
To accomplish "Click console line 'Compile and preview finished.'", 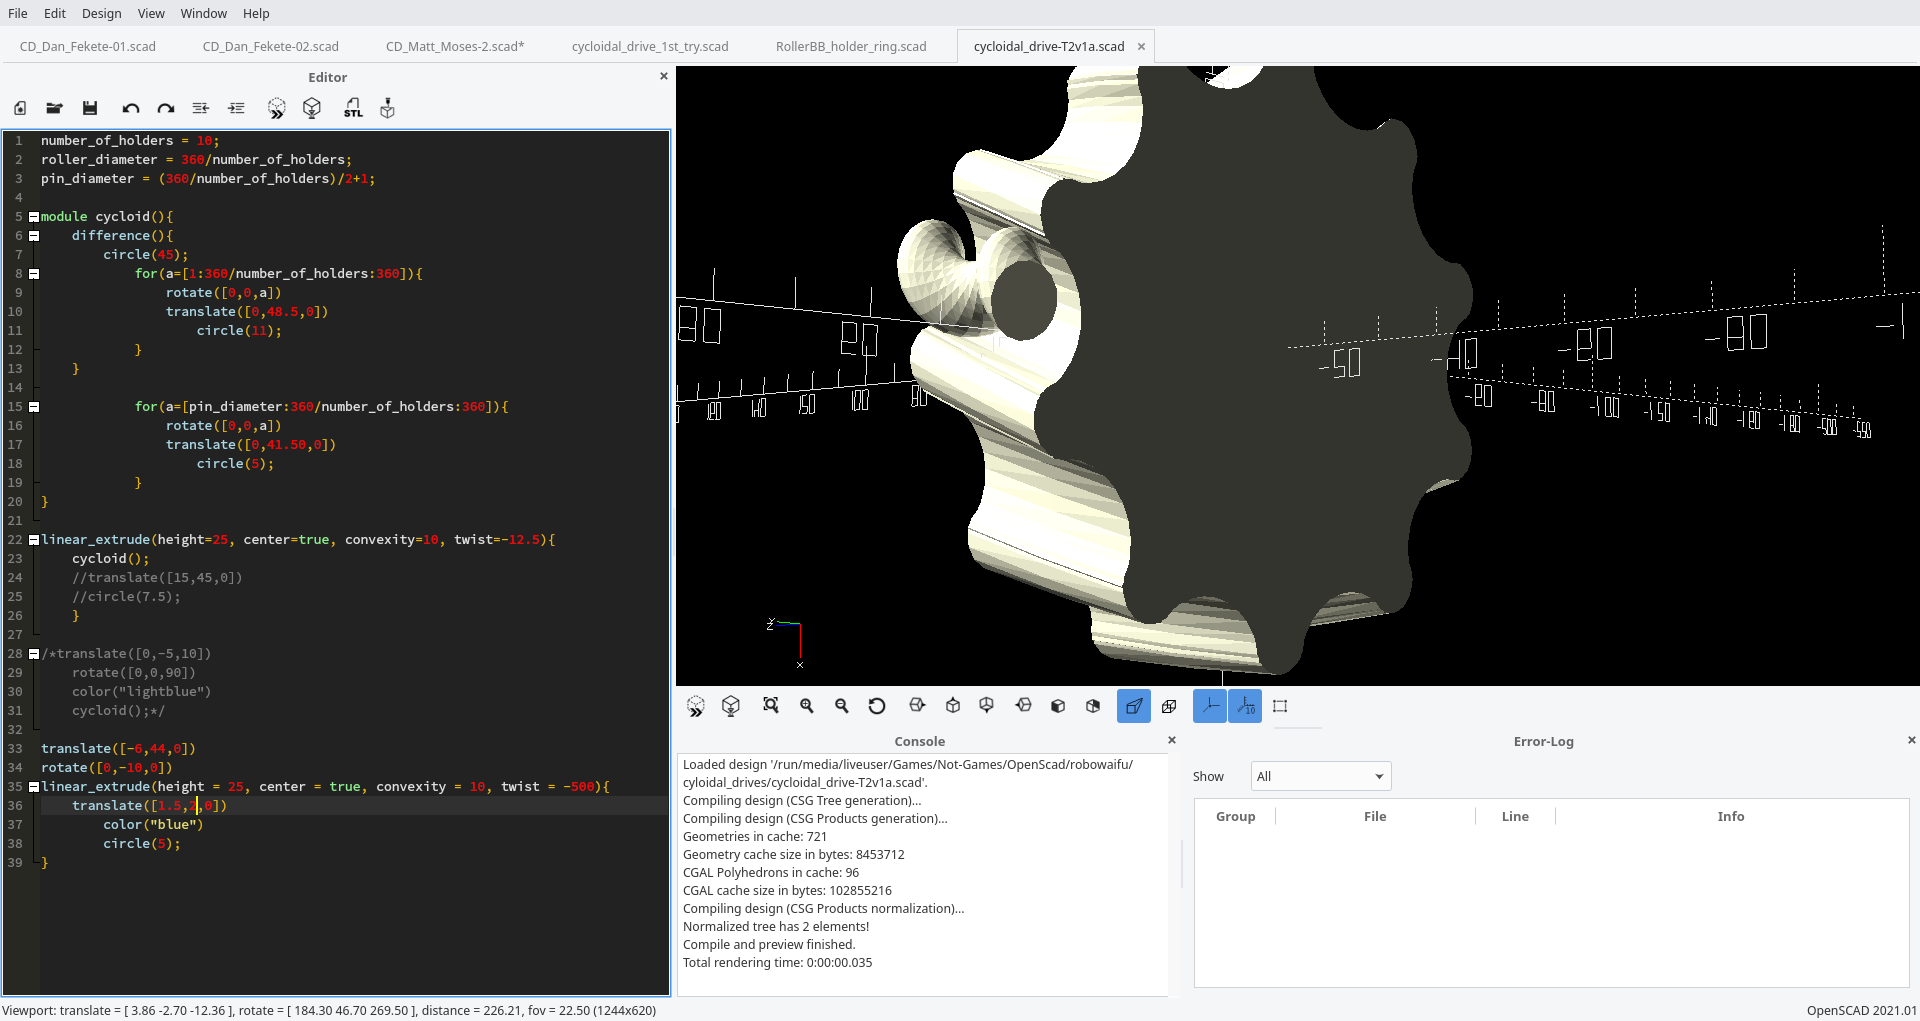I will point(769,944).
